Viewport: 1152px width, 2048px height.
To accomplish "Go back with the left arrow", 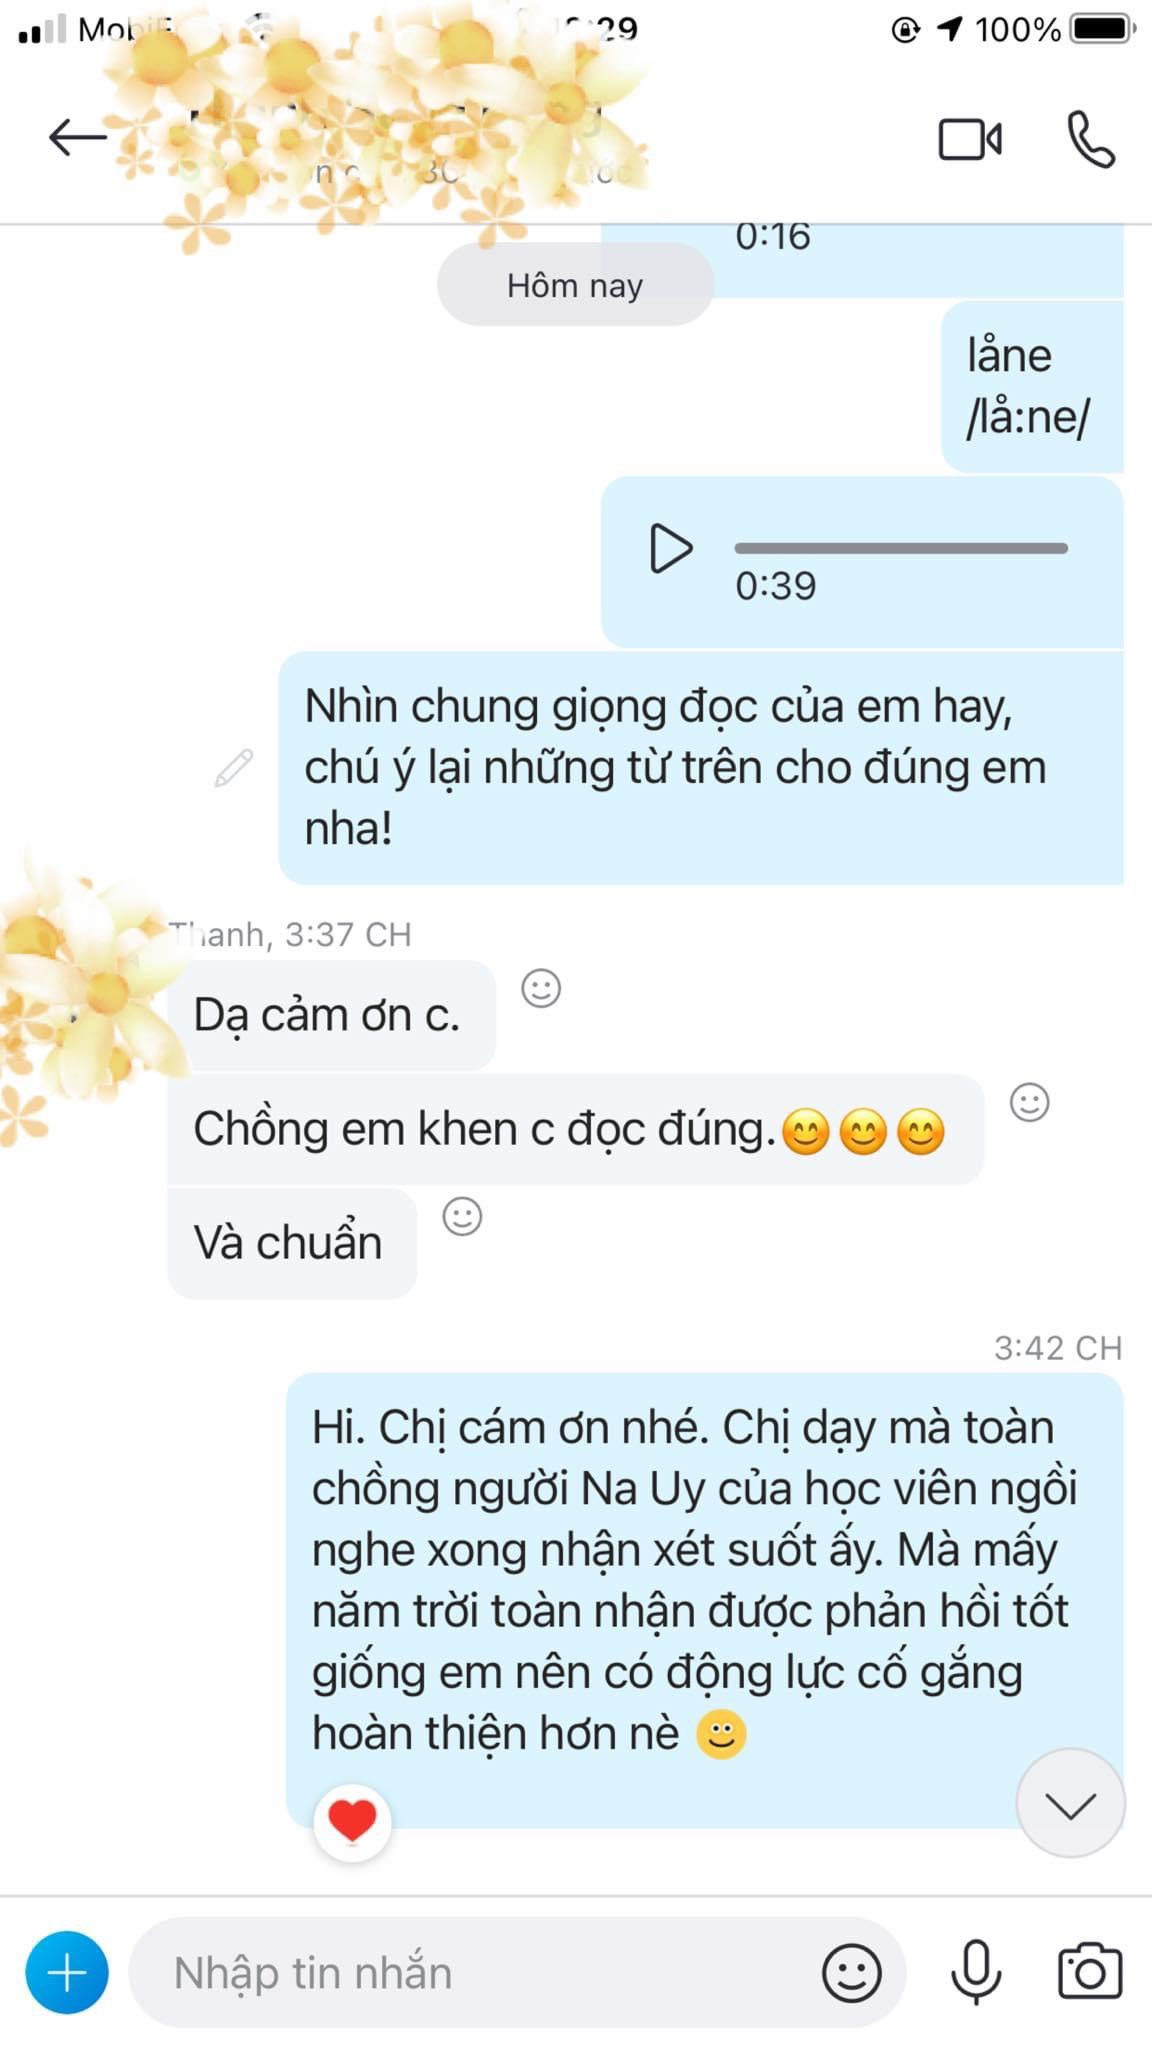I will [x=78, y=138].
